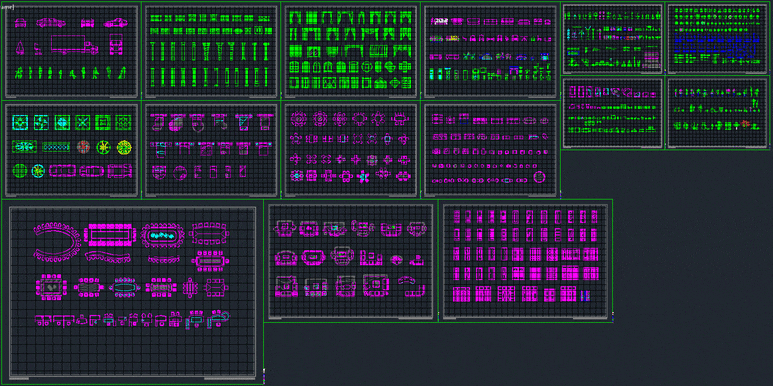Select the red symbol in the small green figures sheet
The width and height of the screenshot is (773, 386).
[745, 124]
